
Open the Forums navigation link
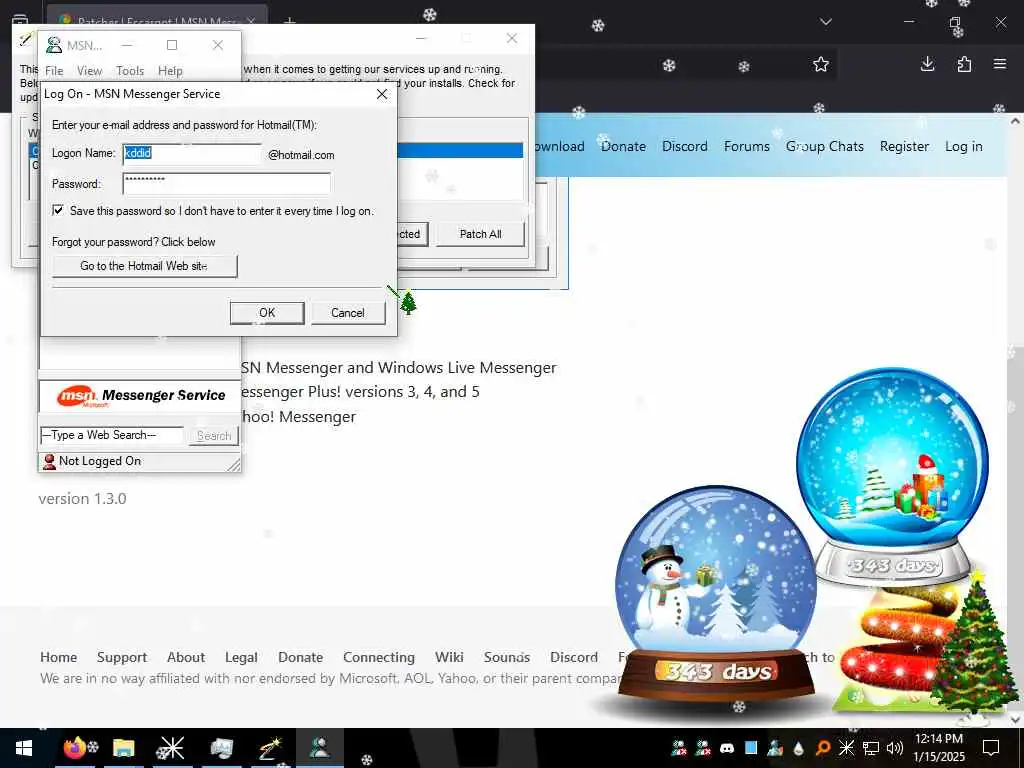[x=746, y=146]
